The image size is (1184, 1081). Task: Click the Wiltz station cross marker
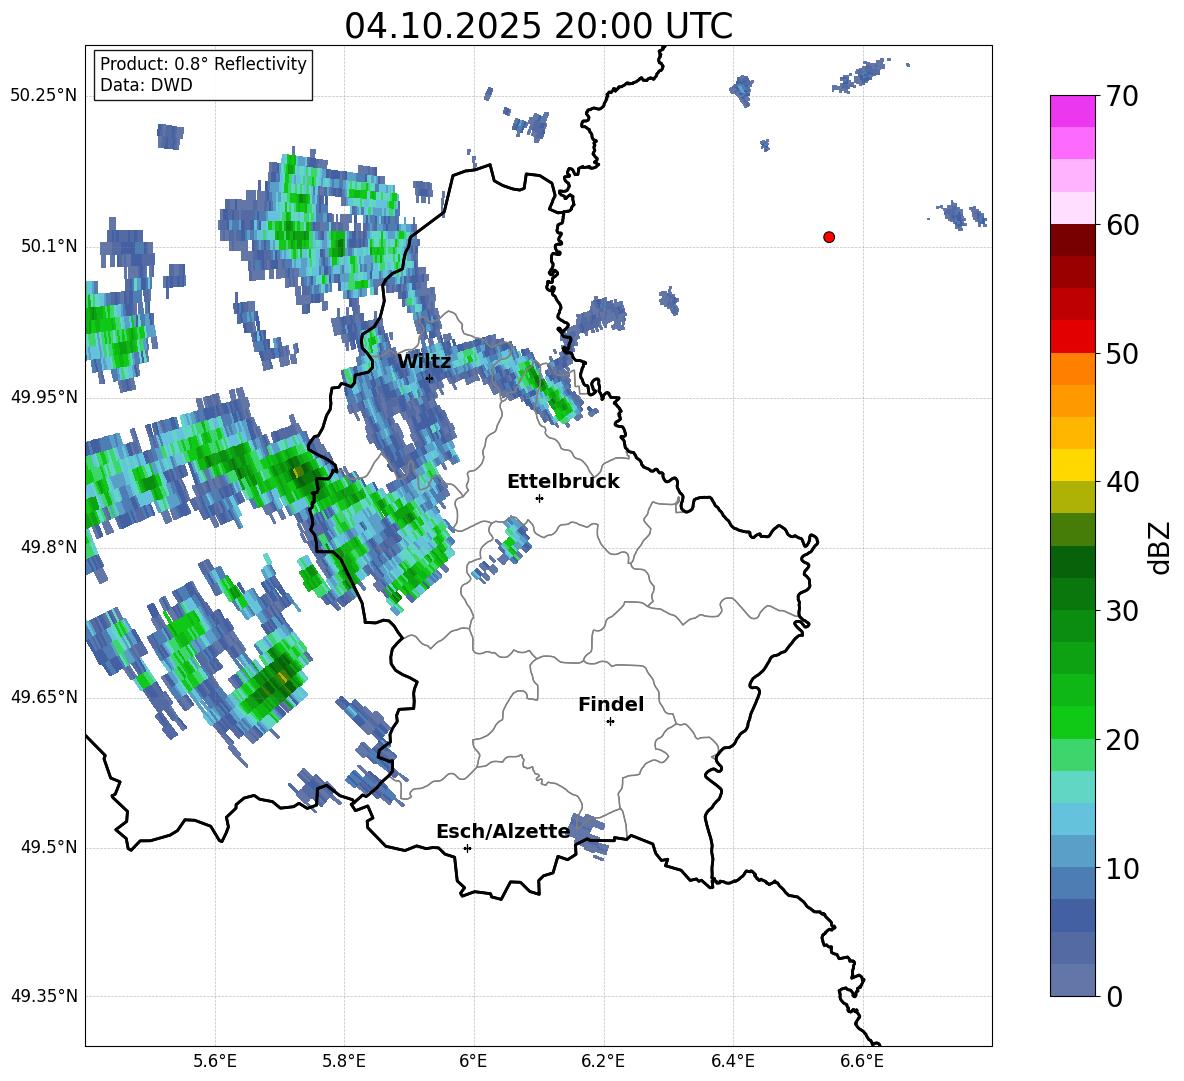tap(429, 378)
